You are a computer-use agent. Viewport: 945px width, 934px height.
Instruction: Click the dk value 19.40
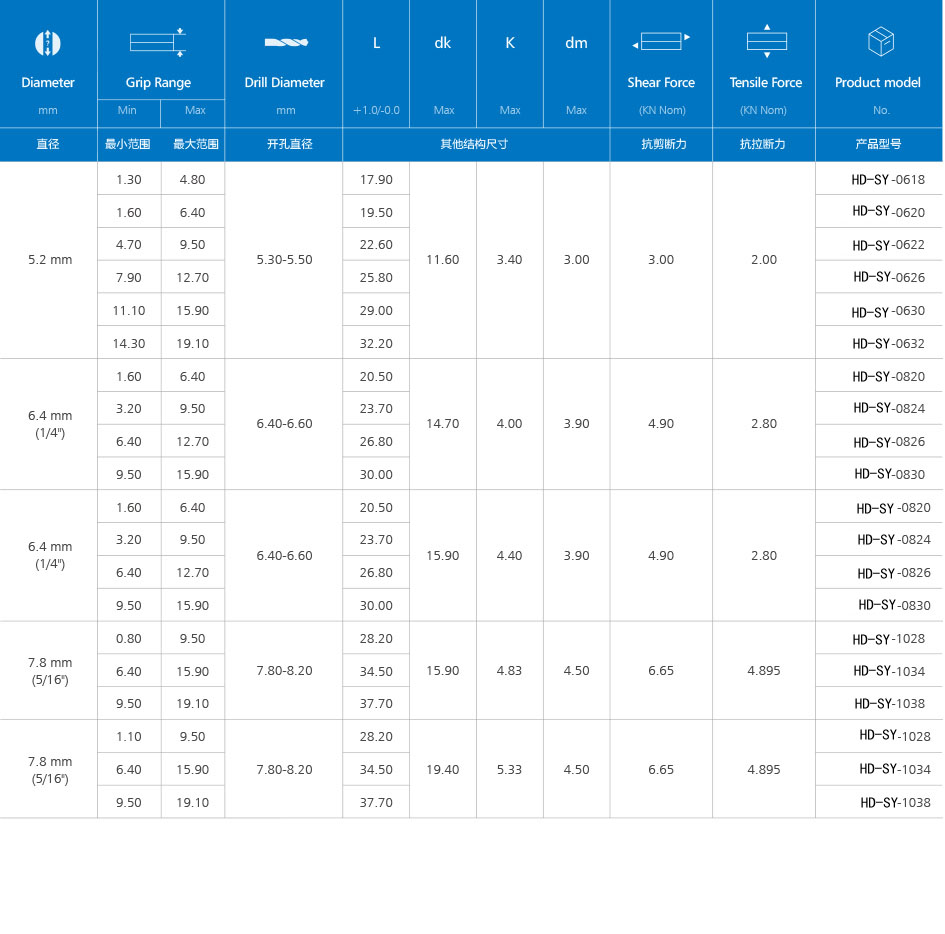[x=443, y=770]
